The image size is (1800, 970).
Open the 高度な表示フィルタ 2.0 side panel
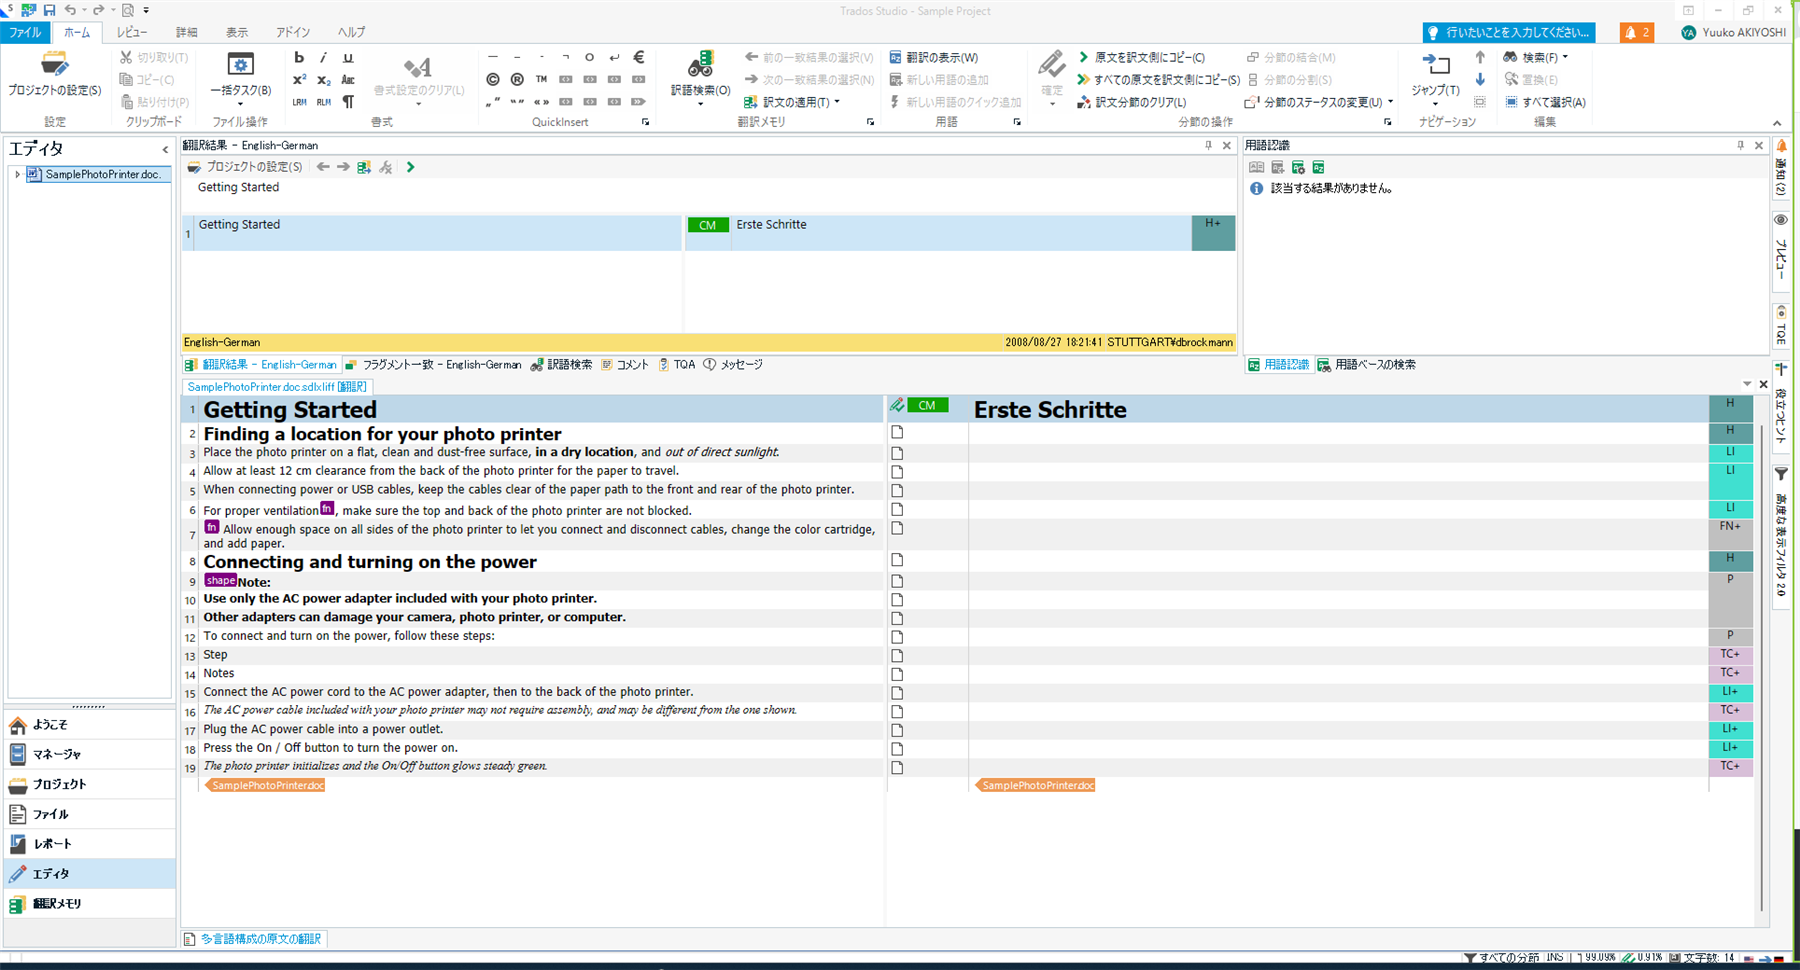pyautogui.click(x=1781, y=535)
